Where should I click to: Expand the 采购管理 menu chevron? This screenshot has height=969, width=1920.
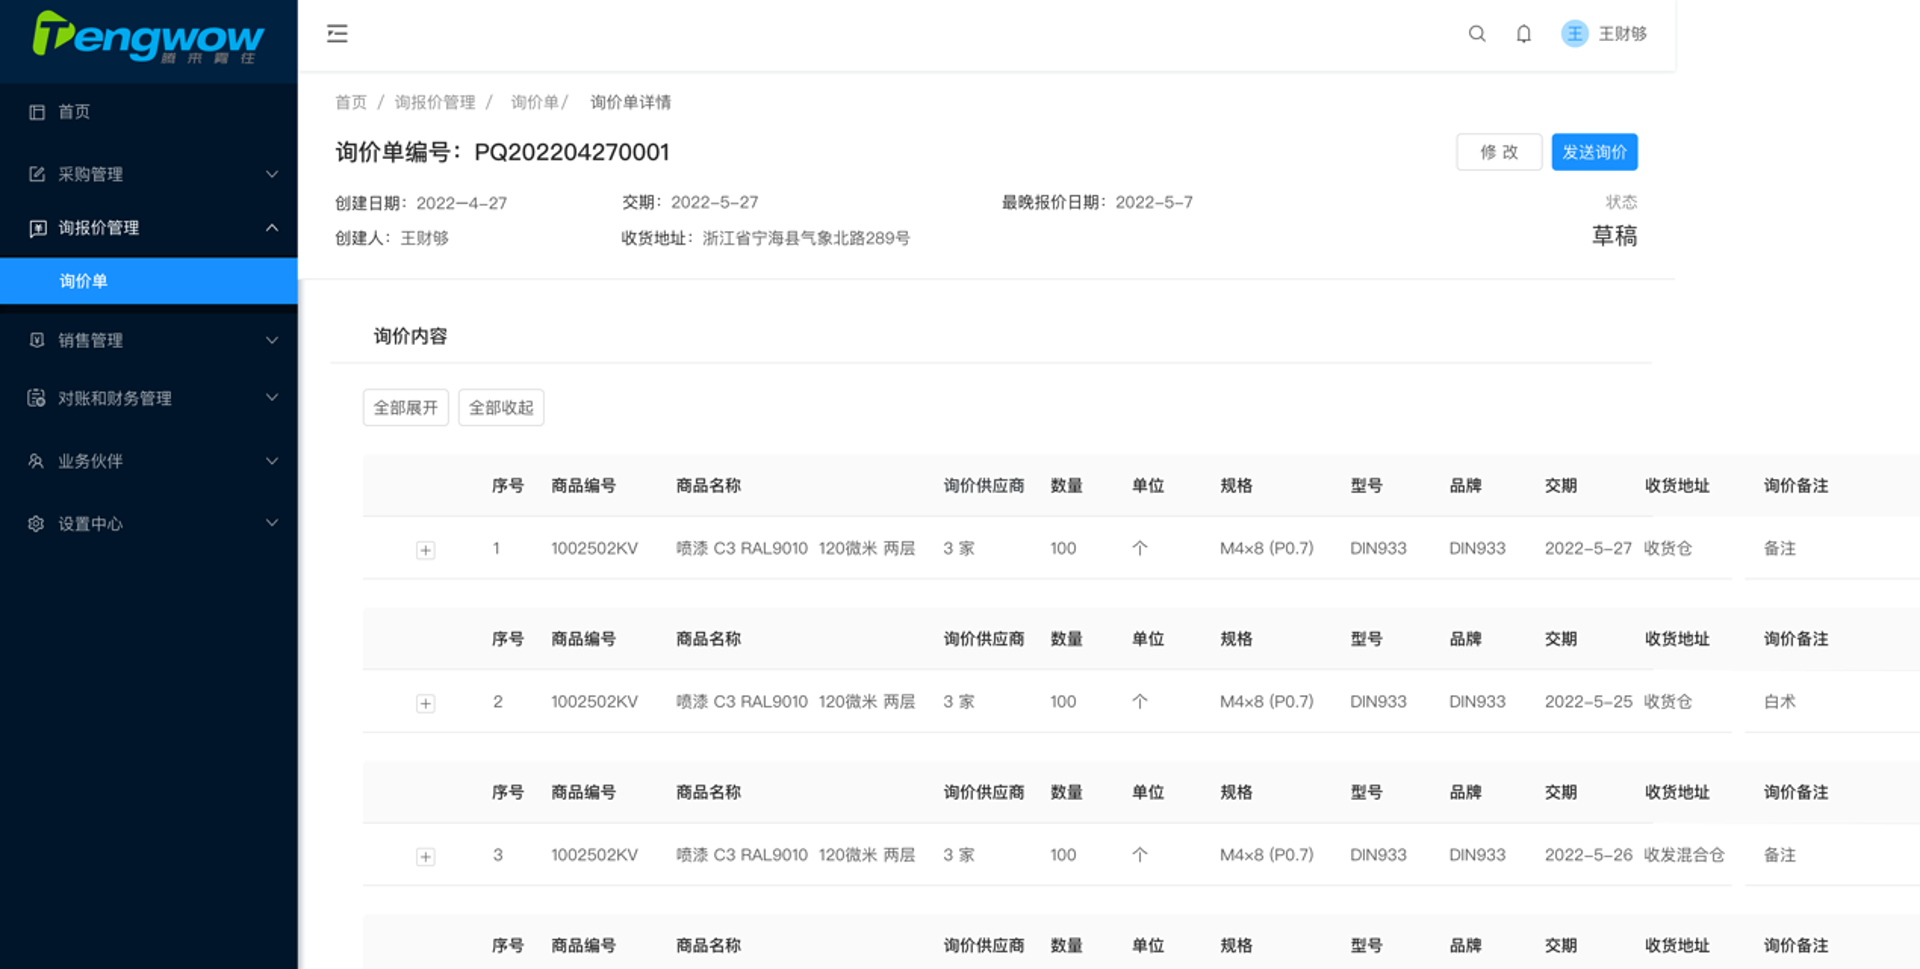[x=272, y=174]
